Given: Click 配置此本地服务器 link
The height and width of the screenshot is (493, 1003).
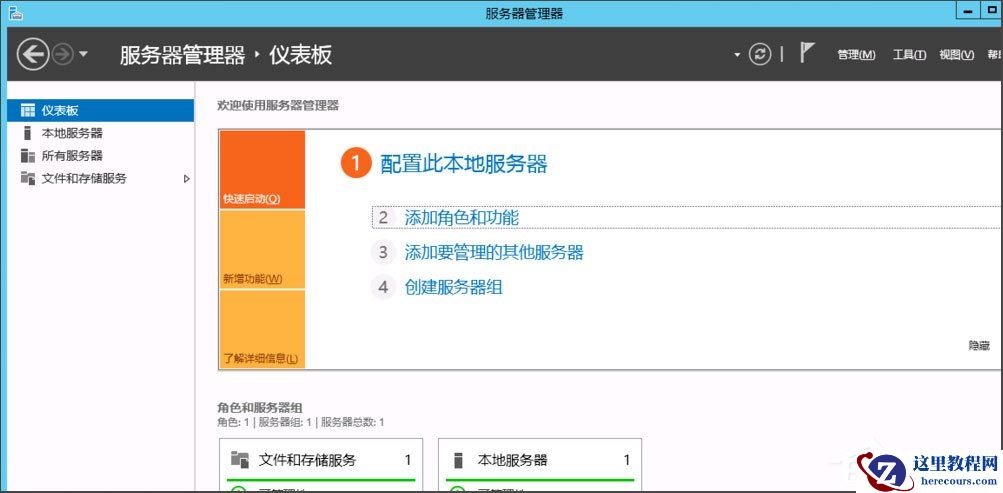Looking at the screenshot, I should point(464,164).
